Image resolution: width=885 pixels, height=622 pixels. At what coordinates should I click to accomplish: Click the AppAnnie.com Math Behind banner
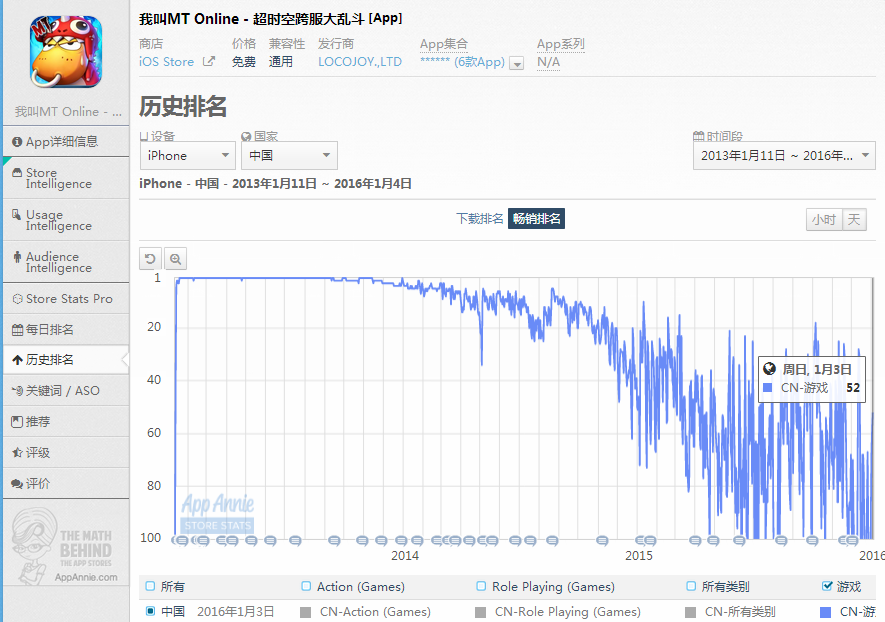[x=66, y=545]
